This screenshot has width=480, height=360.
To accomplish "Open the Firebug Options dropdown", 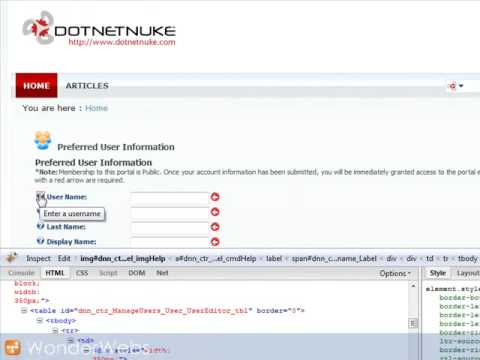I will [395, 274].
